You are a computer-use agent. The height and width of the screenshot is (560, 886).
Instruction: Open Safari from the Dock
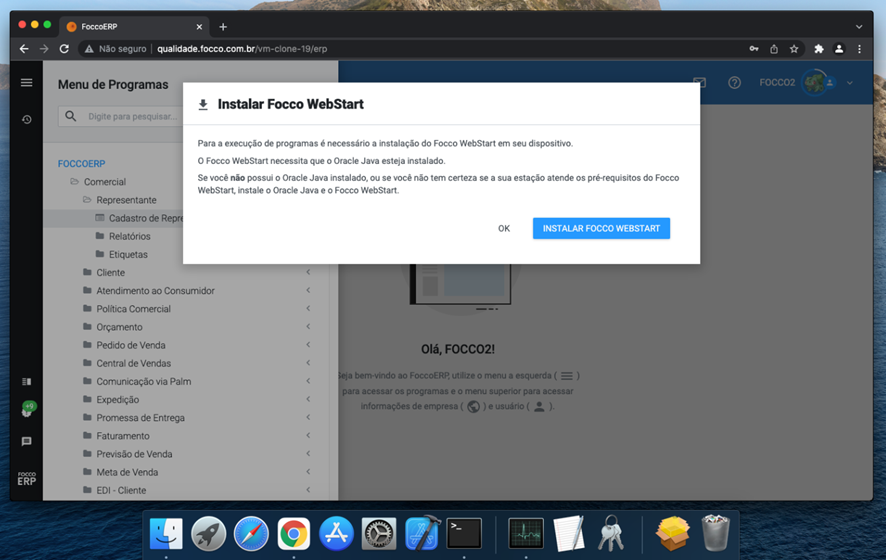click(x=251, y=533)
